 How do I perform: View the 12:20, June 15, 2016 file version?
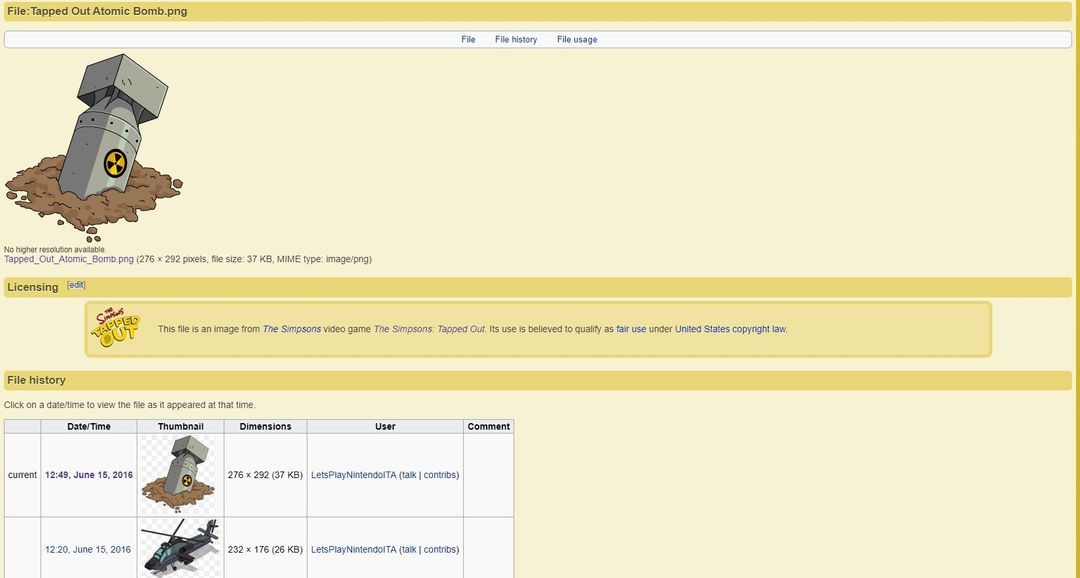point(88,549)
